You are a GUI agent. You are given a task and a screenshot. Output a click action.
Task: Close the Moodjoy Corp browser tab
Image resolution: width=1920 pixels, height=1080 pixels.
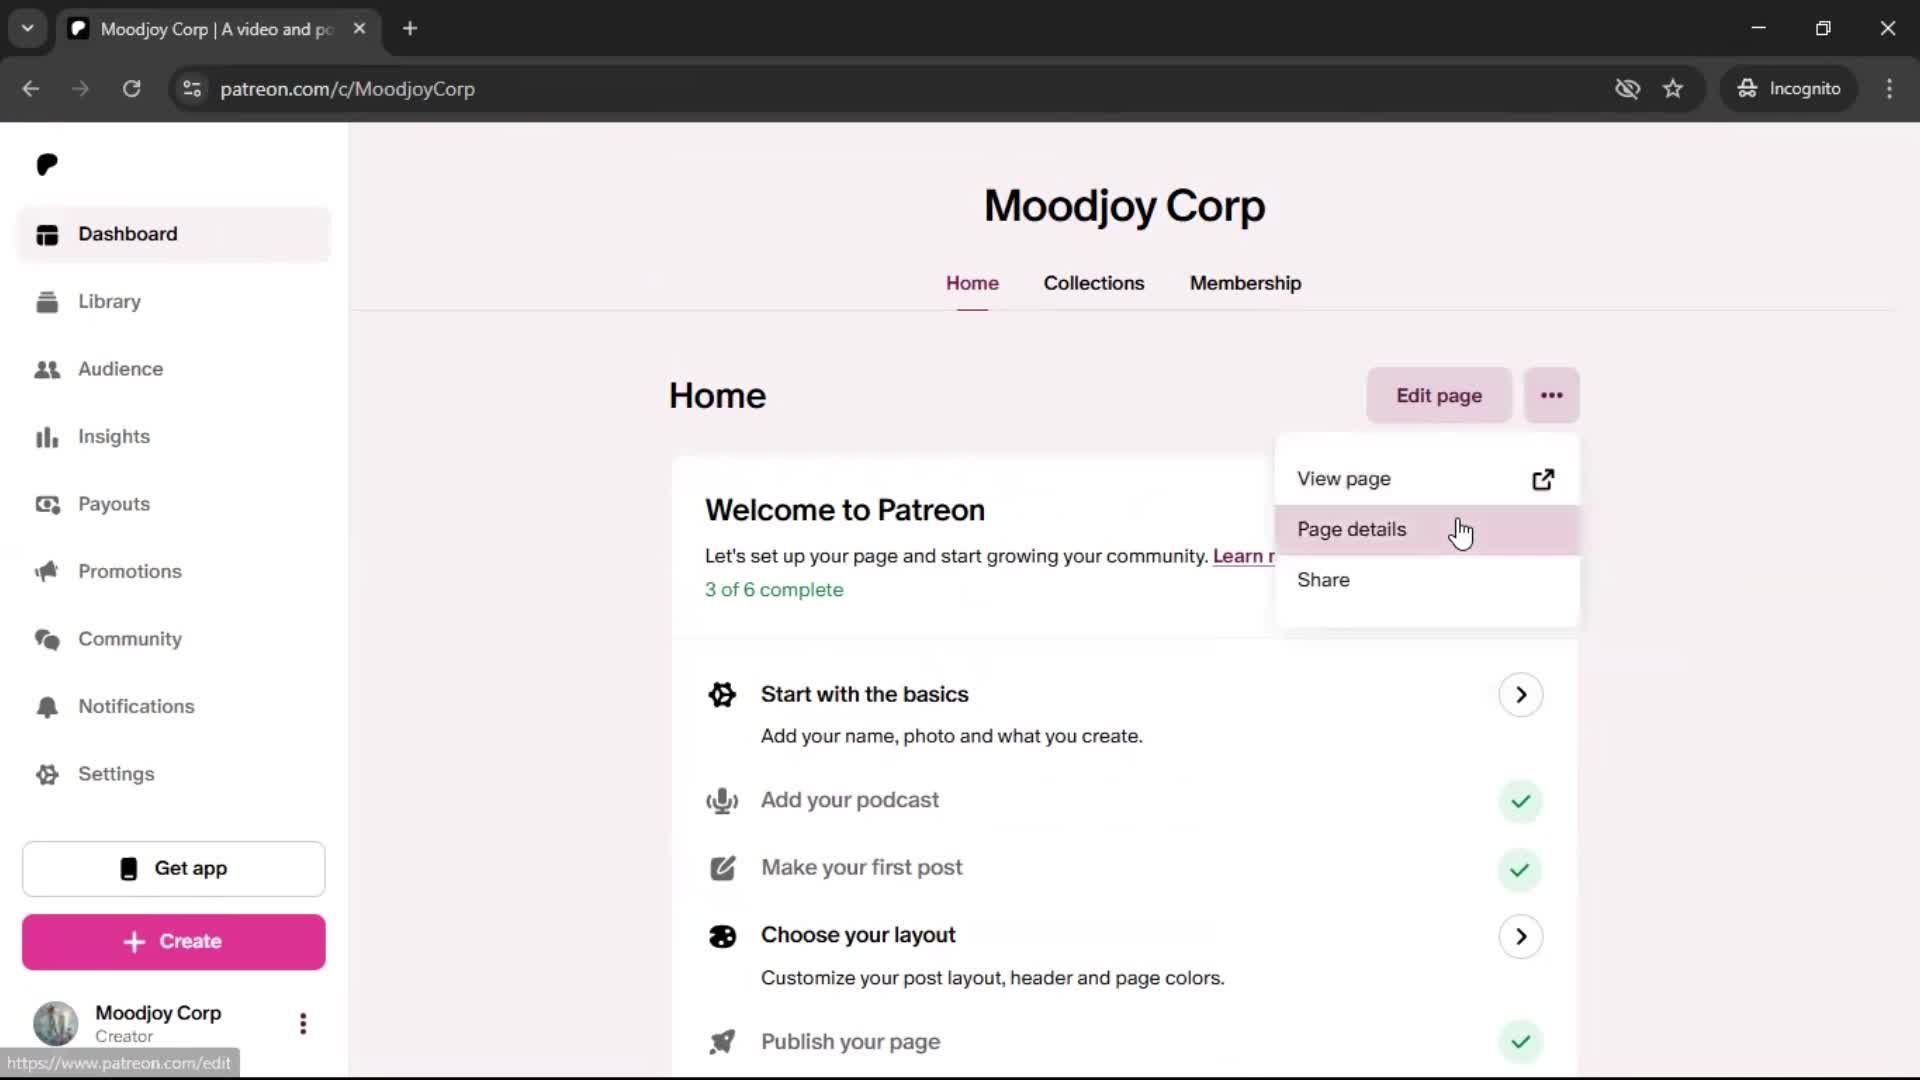pyautogui.click(x=359, y=29)
